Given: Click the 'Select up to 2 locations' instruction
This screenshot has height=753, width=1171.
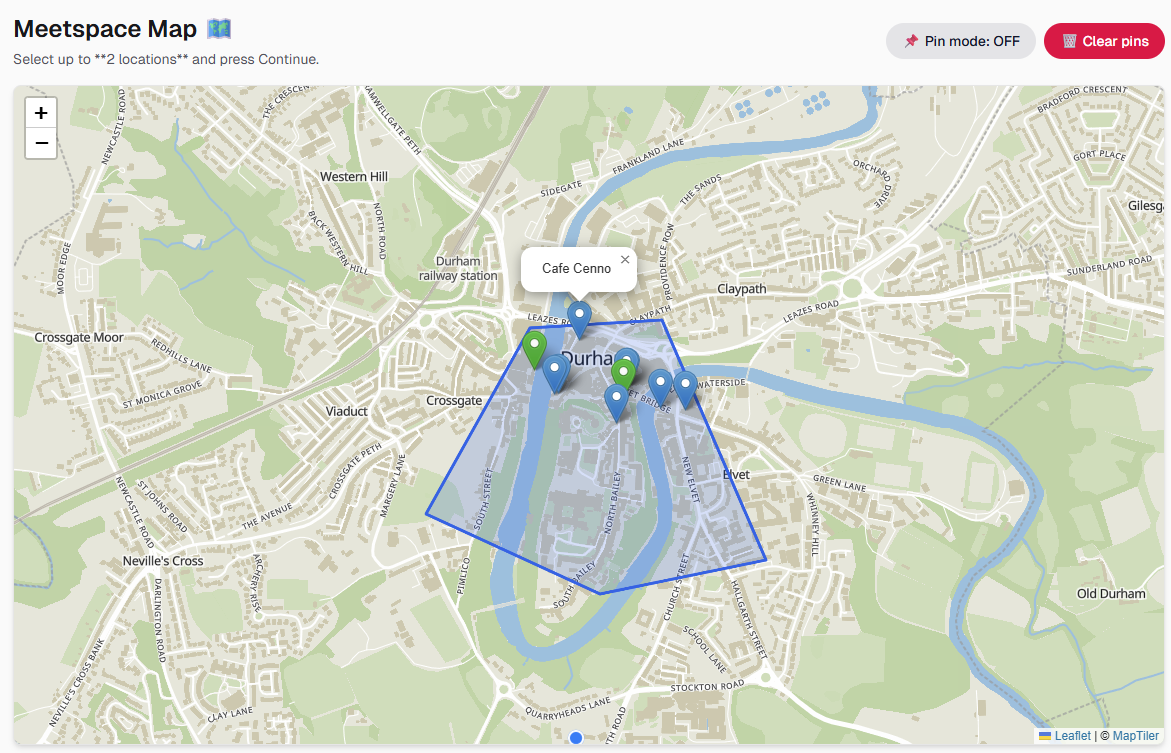Looking at the screenshot, I should point(166,59).
